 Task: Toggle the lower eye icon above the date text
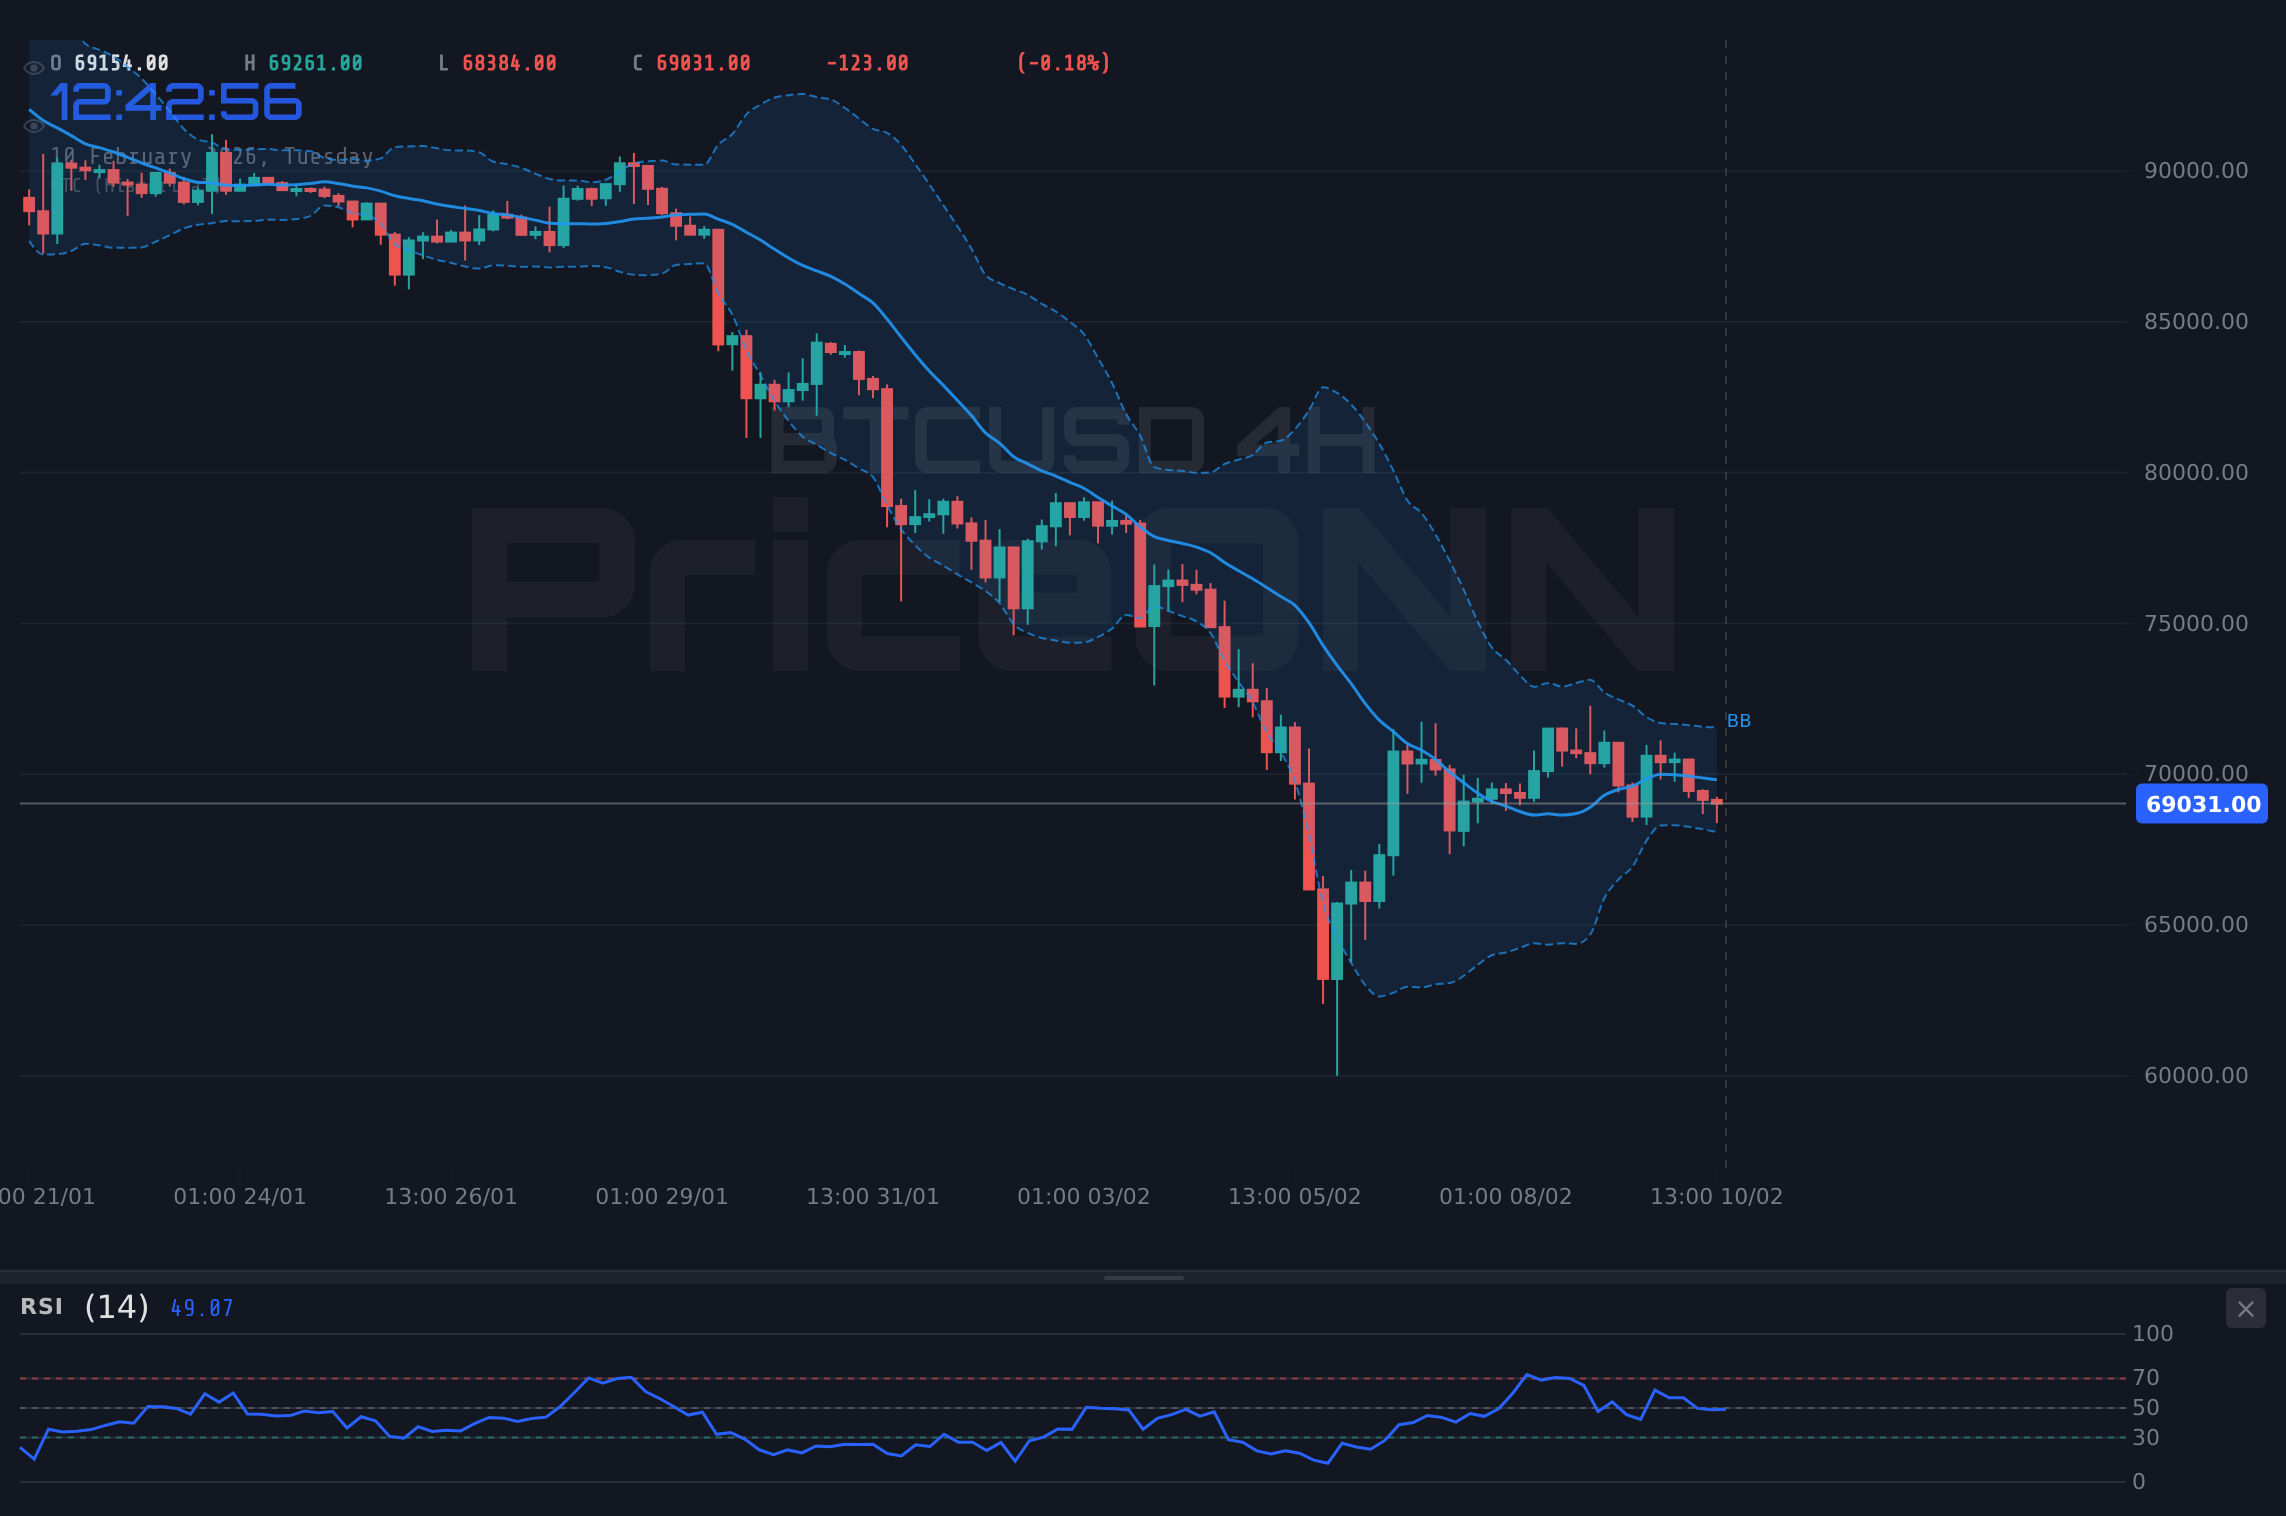34,126
